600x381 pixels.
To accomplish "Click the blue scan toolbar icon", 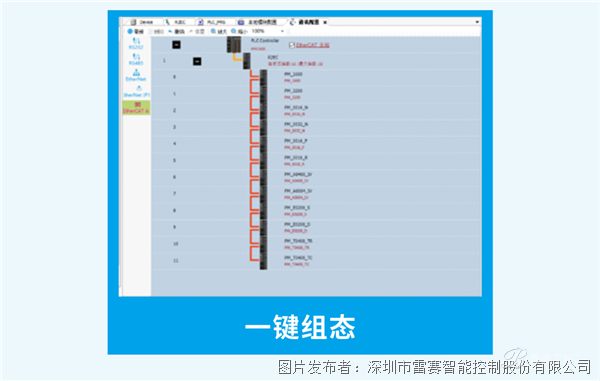I will pyautogui.click(x=130, y=31).
